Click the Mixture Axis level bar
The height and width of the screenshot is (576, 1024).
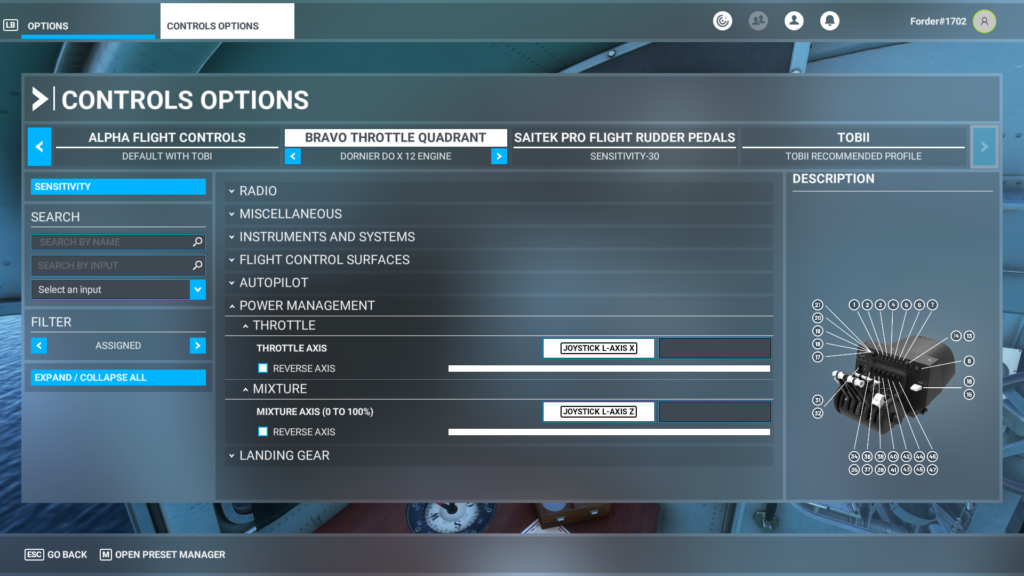click(x=609, y=432)
